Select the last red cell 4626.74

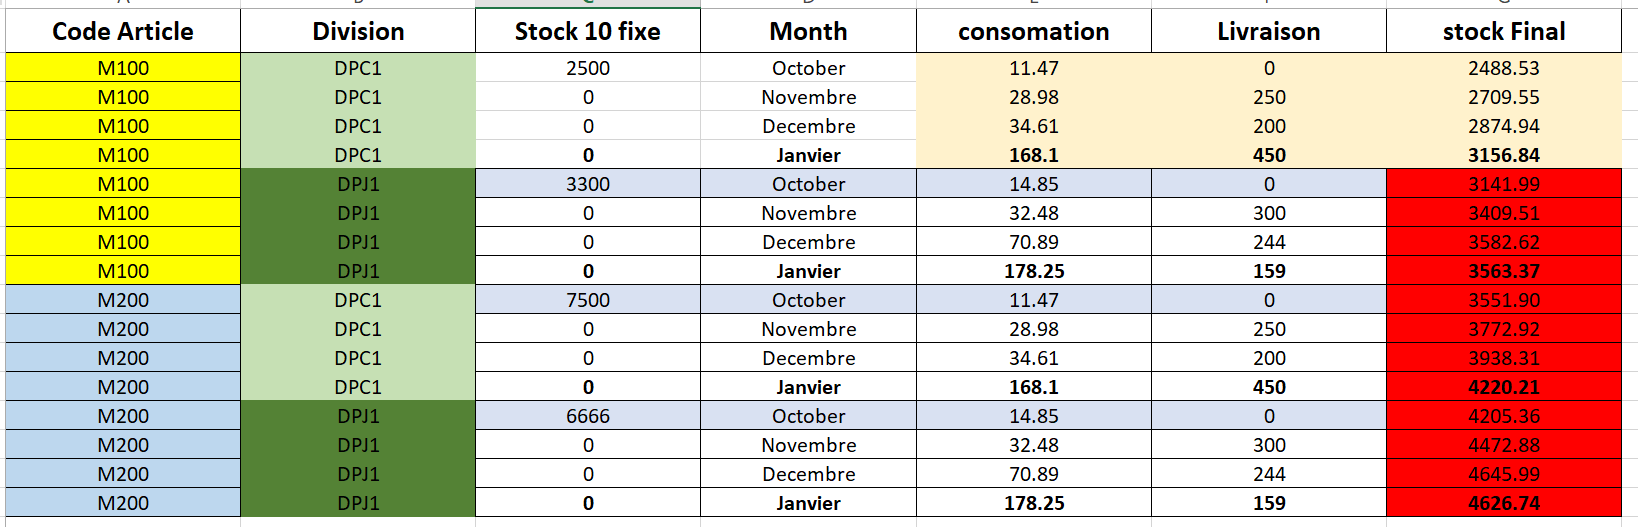coord(1503,503)
